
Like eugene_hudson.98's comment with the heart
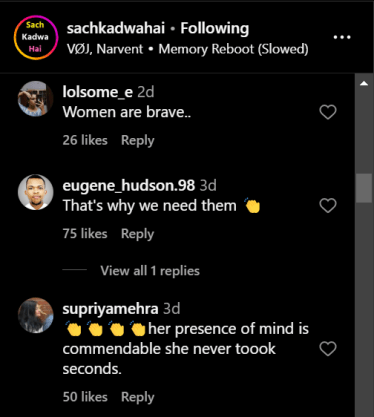(328, 205)
